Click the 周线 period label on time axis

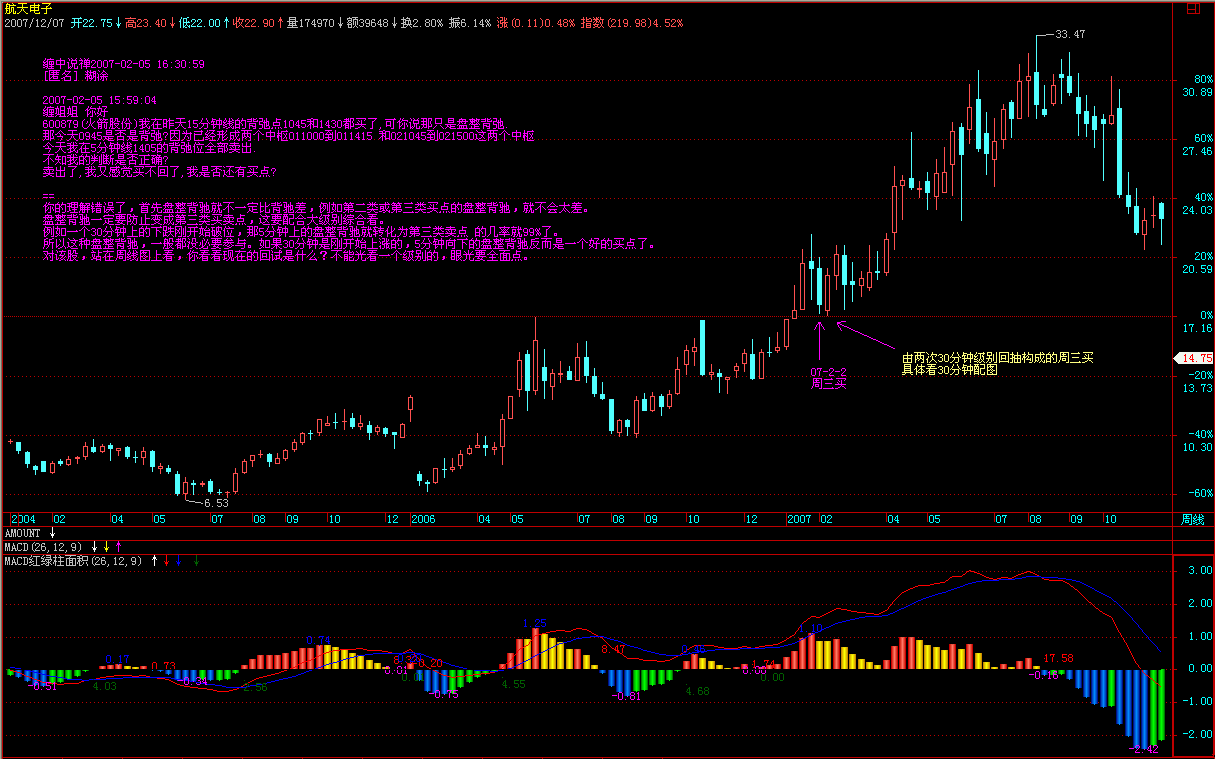1191,520
